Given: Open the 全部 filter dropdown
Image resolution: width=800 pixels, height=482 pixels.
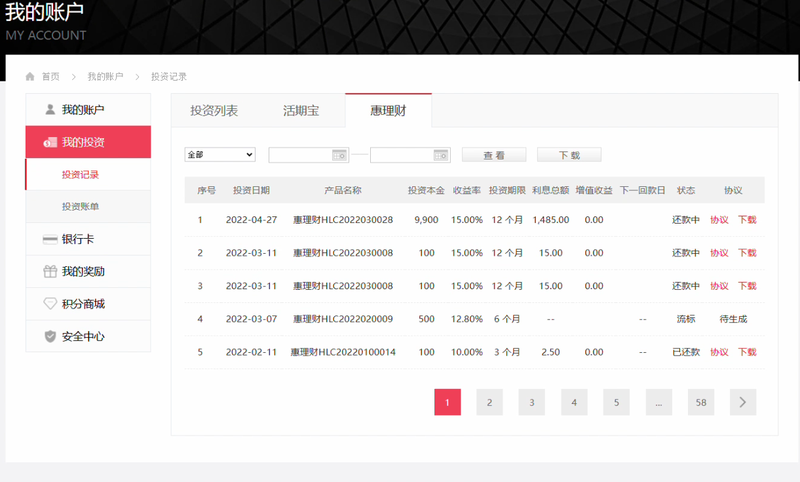Looking at the screenshot, I should [220, 155].
